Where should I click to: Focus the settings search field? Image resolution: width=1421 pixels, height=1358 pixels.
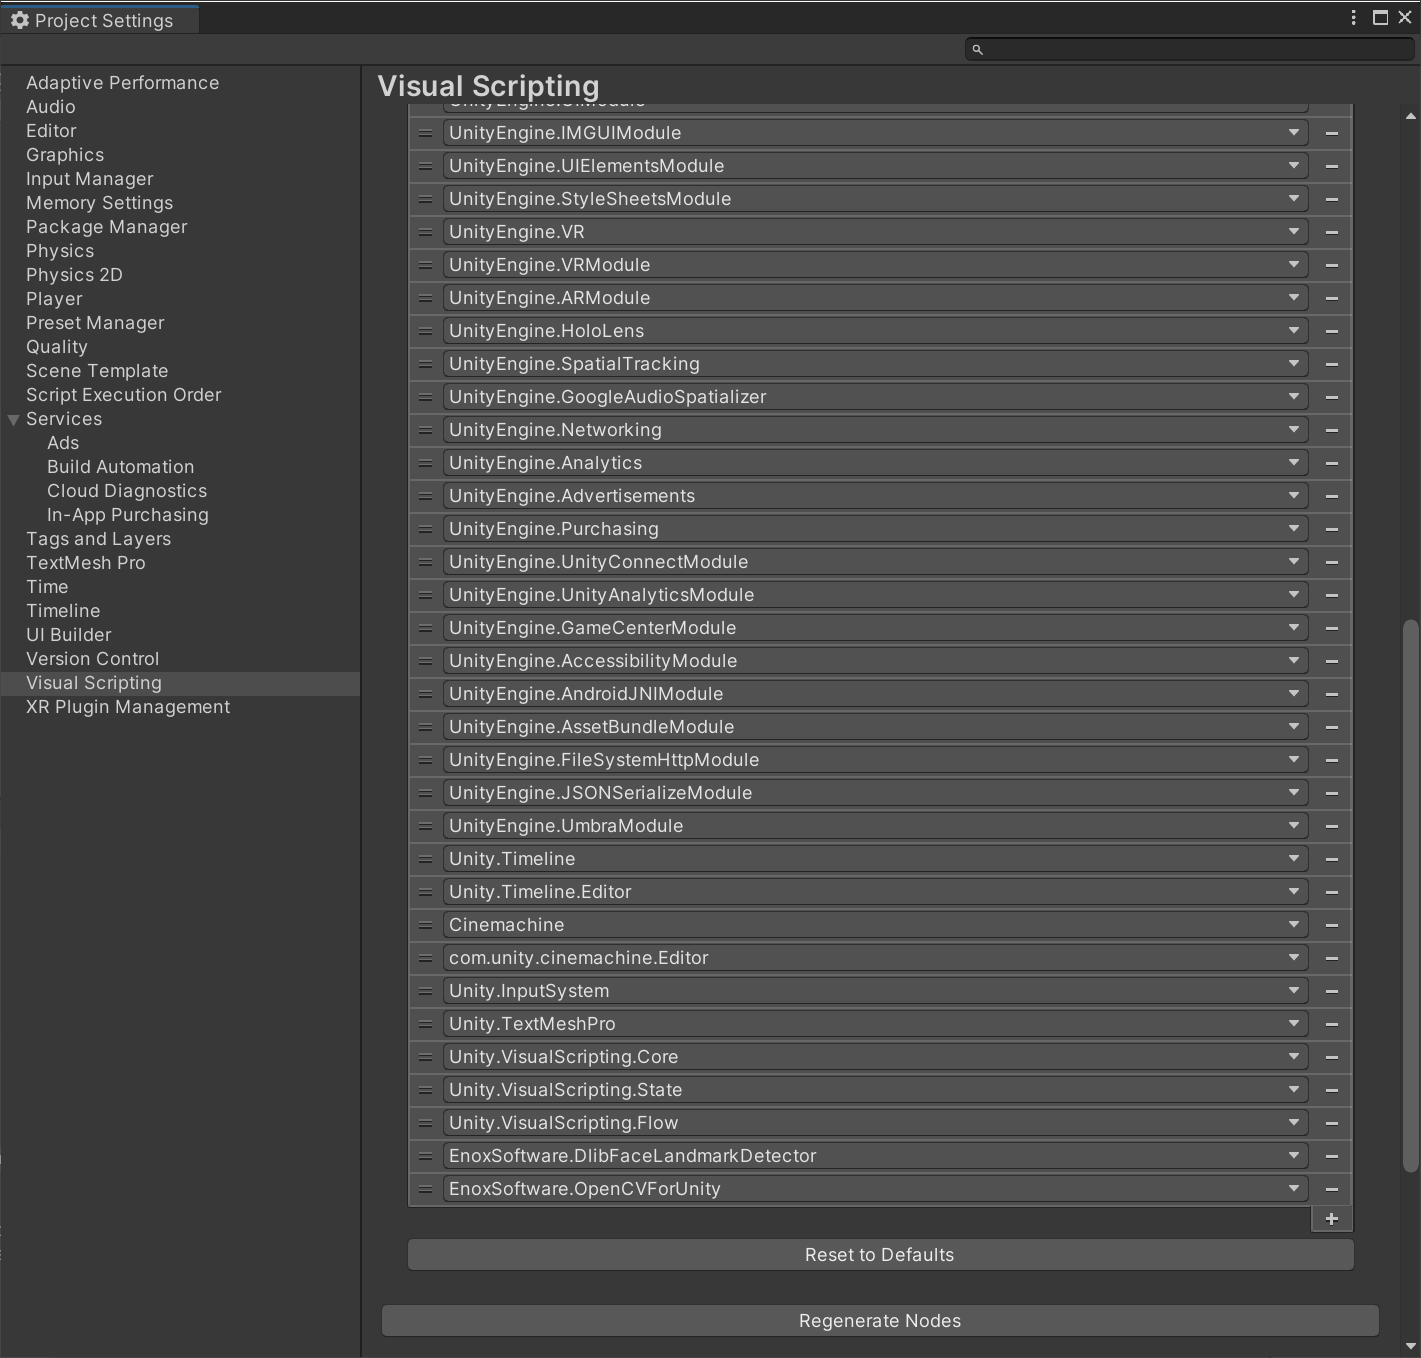click(1190, 49)
